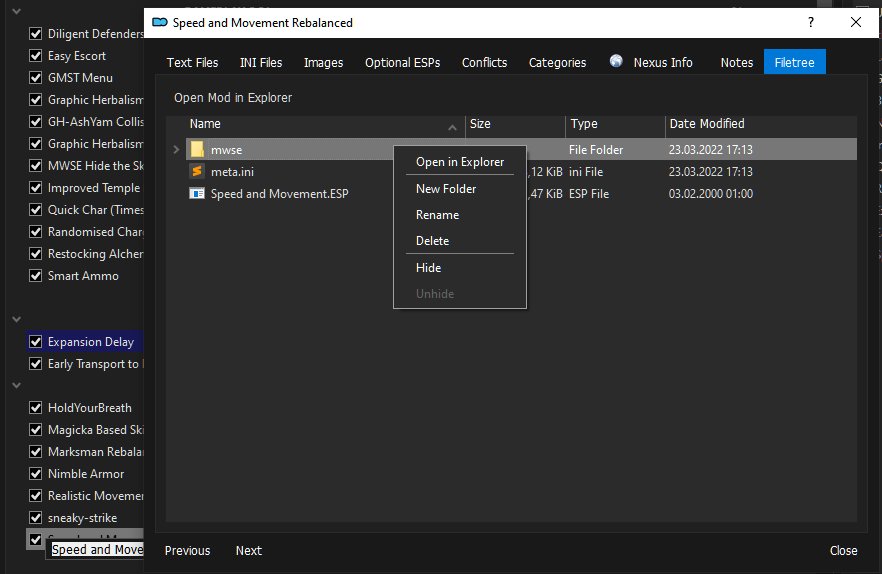Viewport: 882px width, 574px height.
Task: Click the meta.ini file icon
Action: [x=197, y=172]
